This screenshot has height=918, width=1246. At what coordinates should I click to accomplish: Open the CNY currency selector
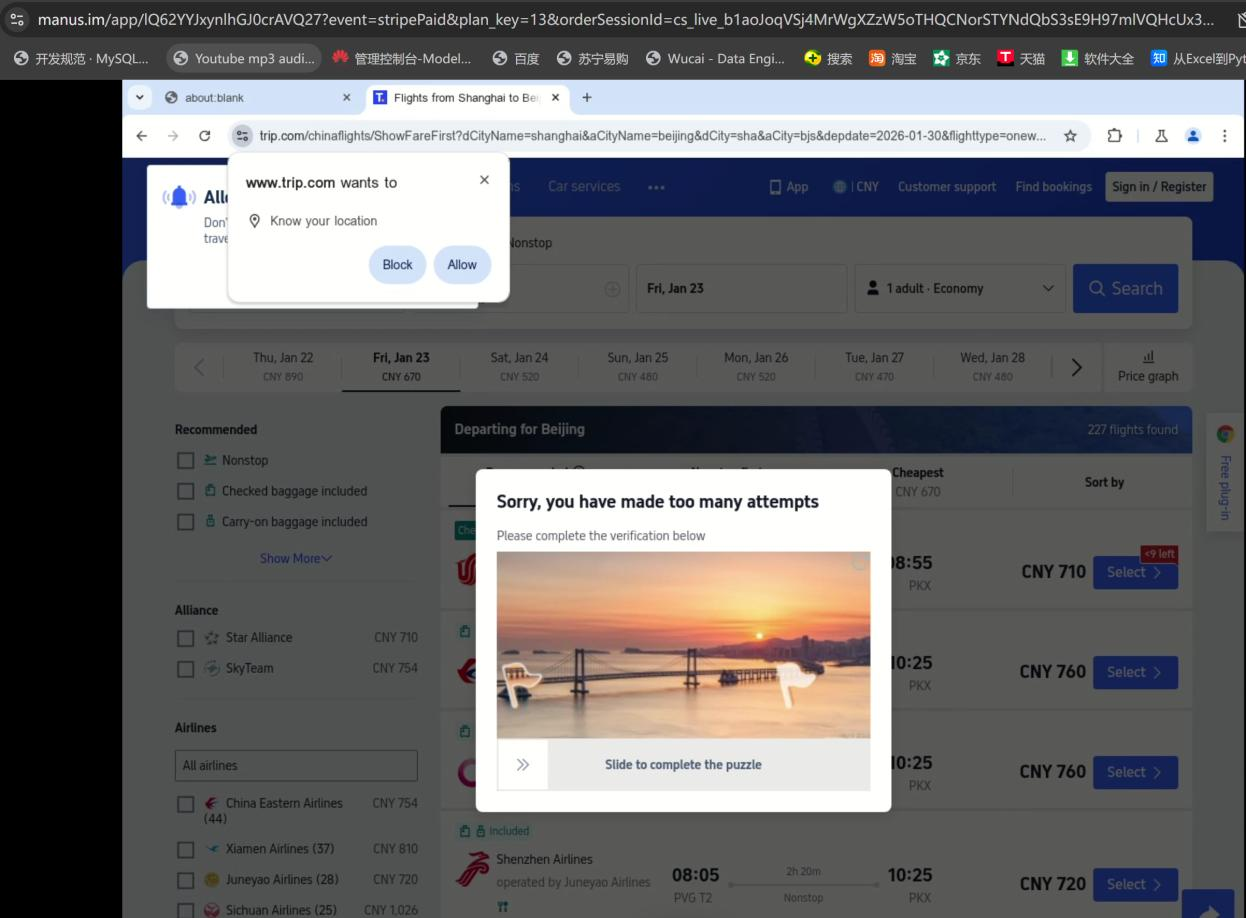[856, 187]
